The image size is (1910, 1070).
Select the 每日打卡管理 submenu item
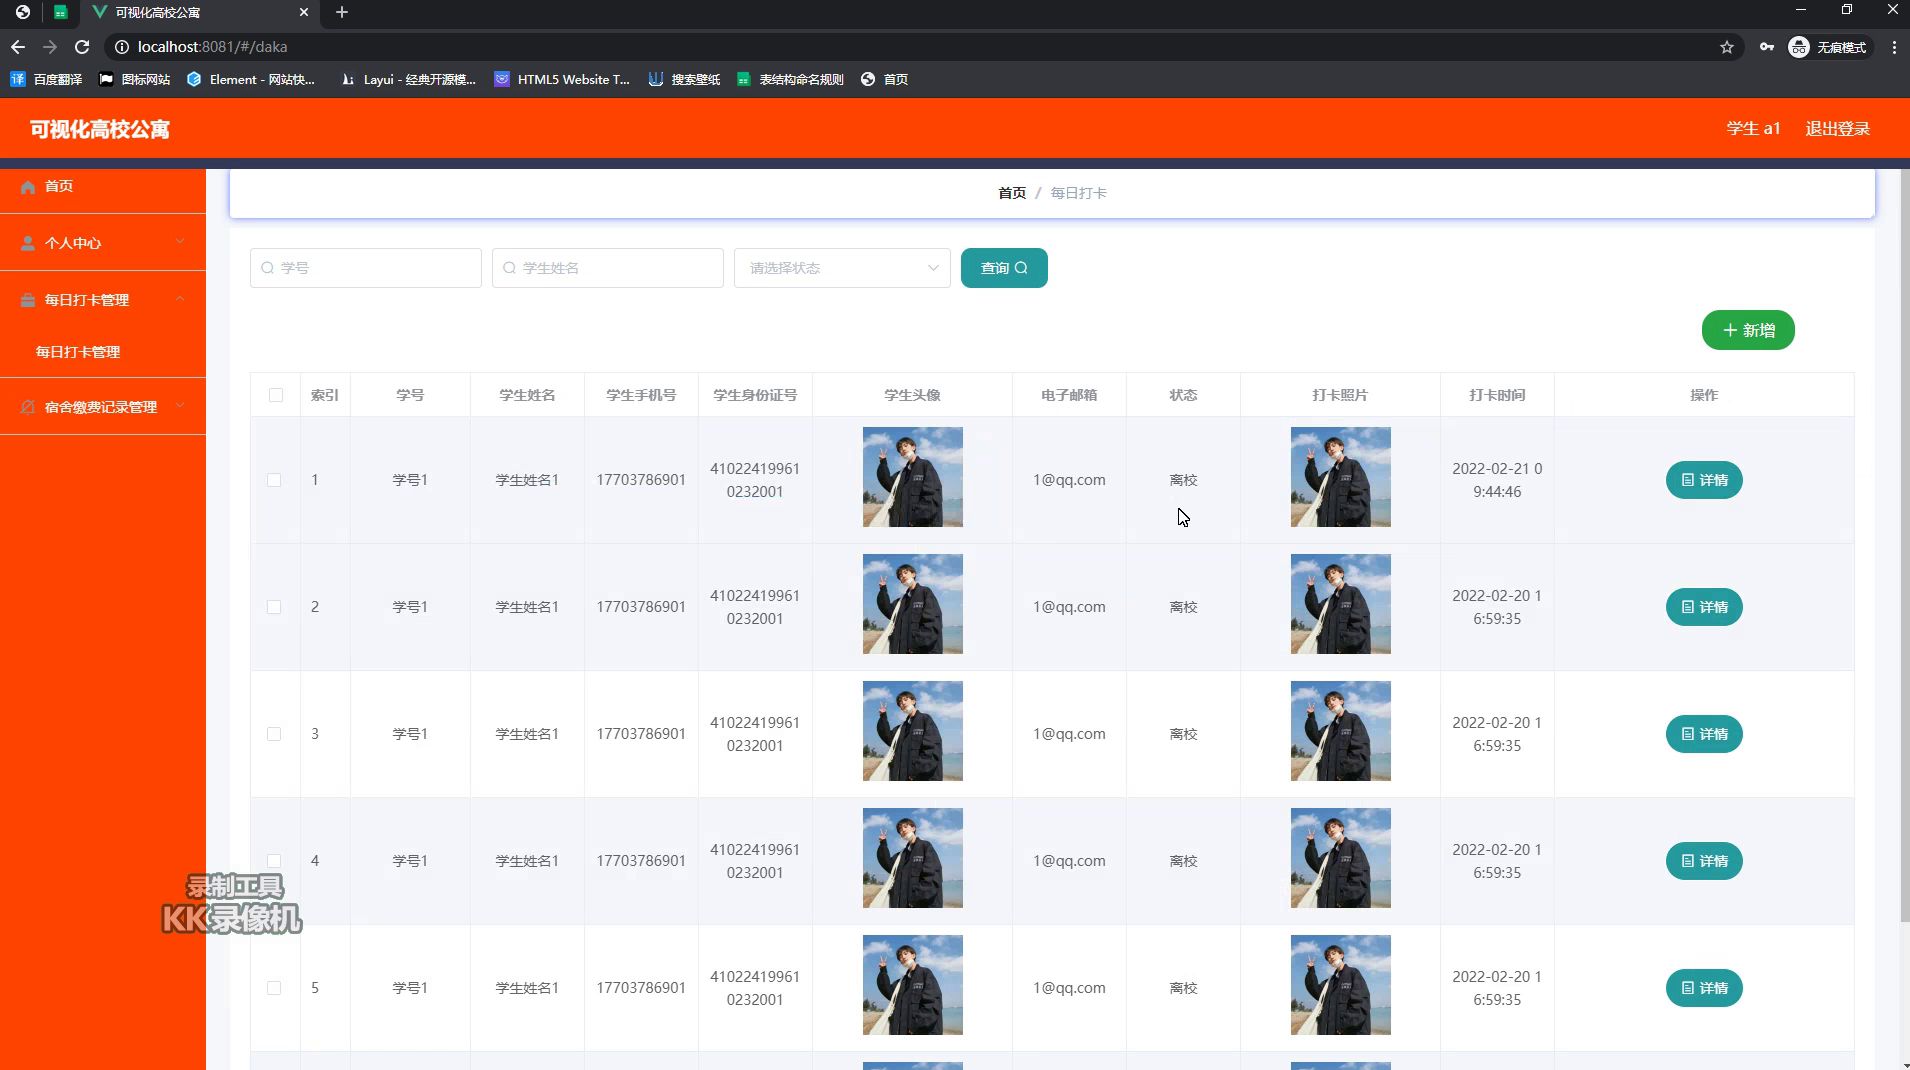point(103,352)
